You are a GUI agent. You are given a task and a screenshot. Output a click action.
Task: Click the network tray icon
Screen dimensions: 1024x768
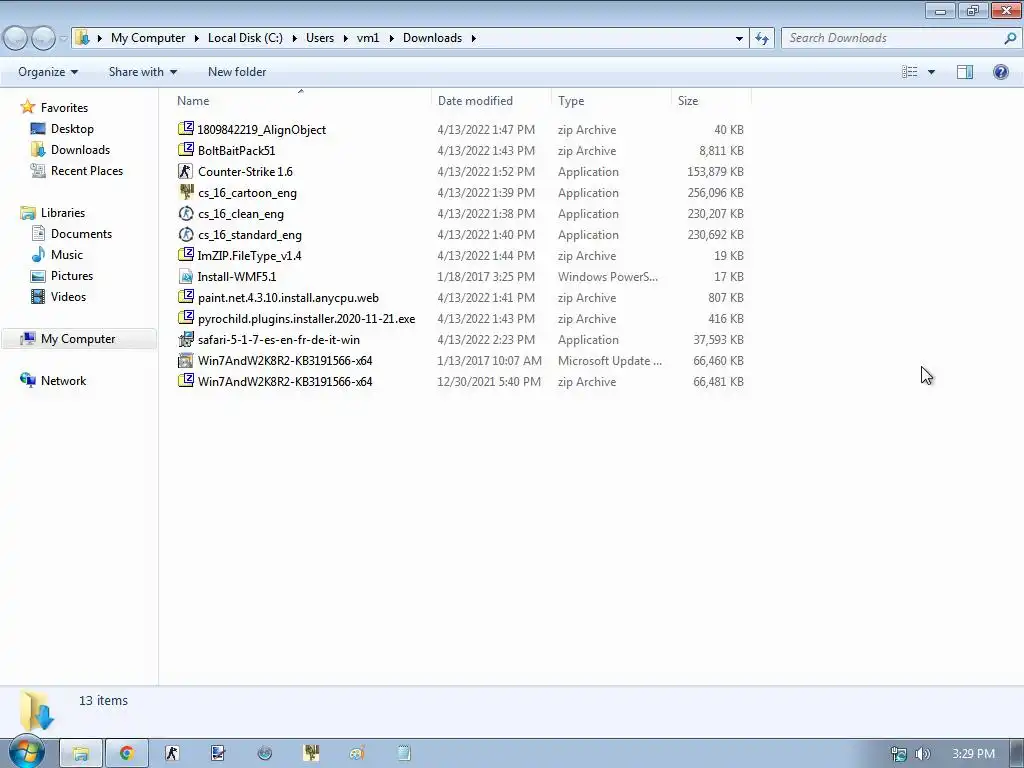coord(899,754)
